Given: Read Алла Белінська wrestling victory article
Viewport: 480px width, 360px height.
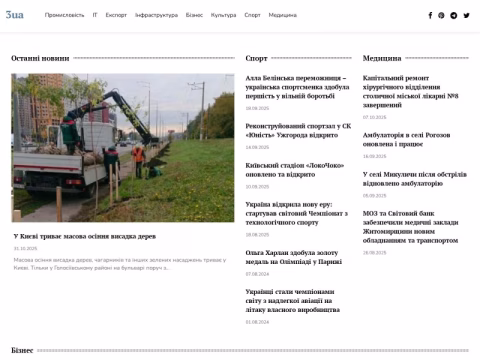Looking at the screenshot, I should tap(297, 87).
